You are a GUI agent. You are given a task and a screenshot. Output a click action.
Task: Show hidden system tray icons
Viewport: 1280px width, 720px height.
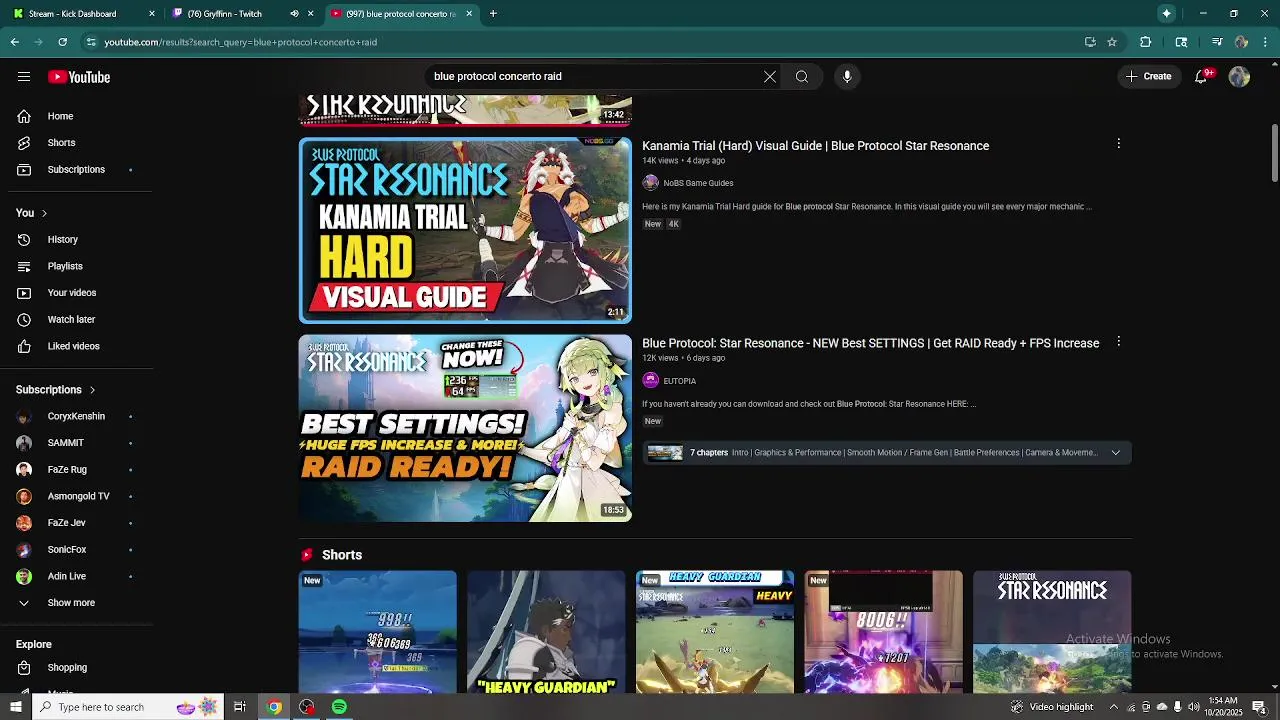pyautogui.click(x=1114, y=707)
